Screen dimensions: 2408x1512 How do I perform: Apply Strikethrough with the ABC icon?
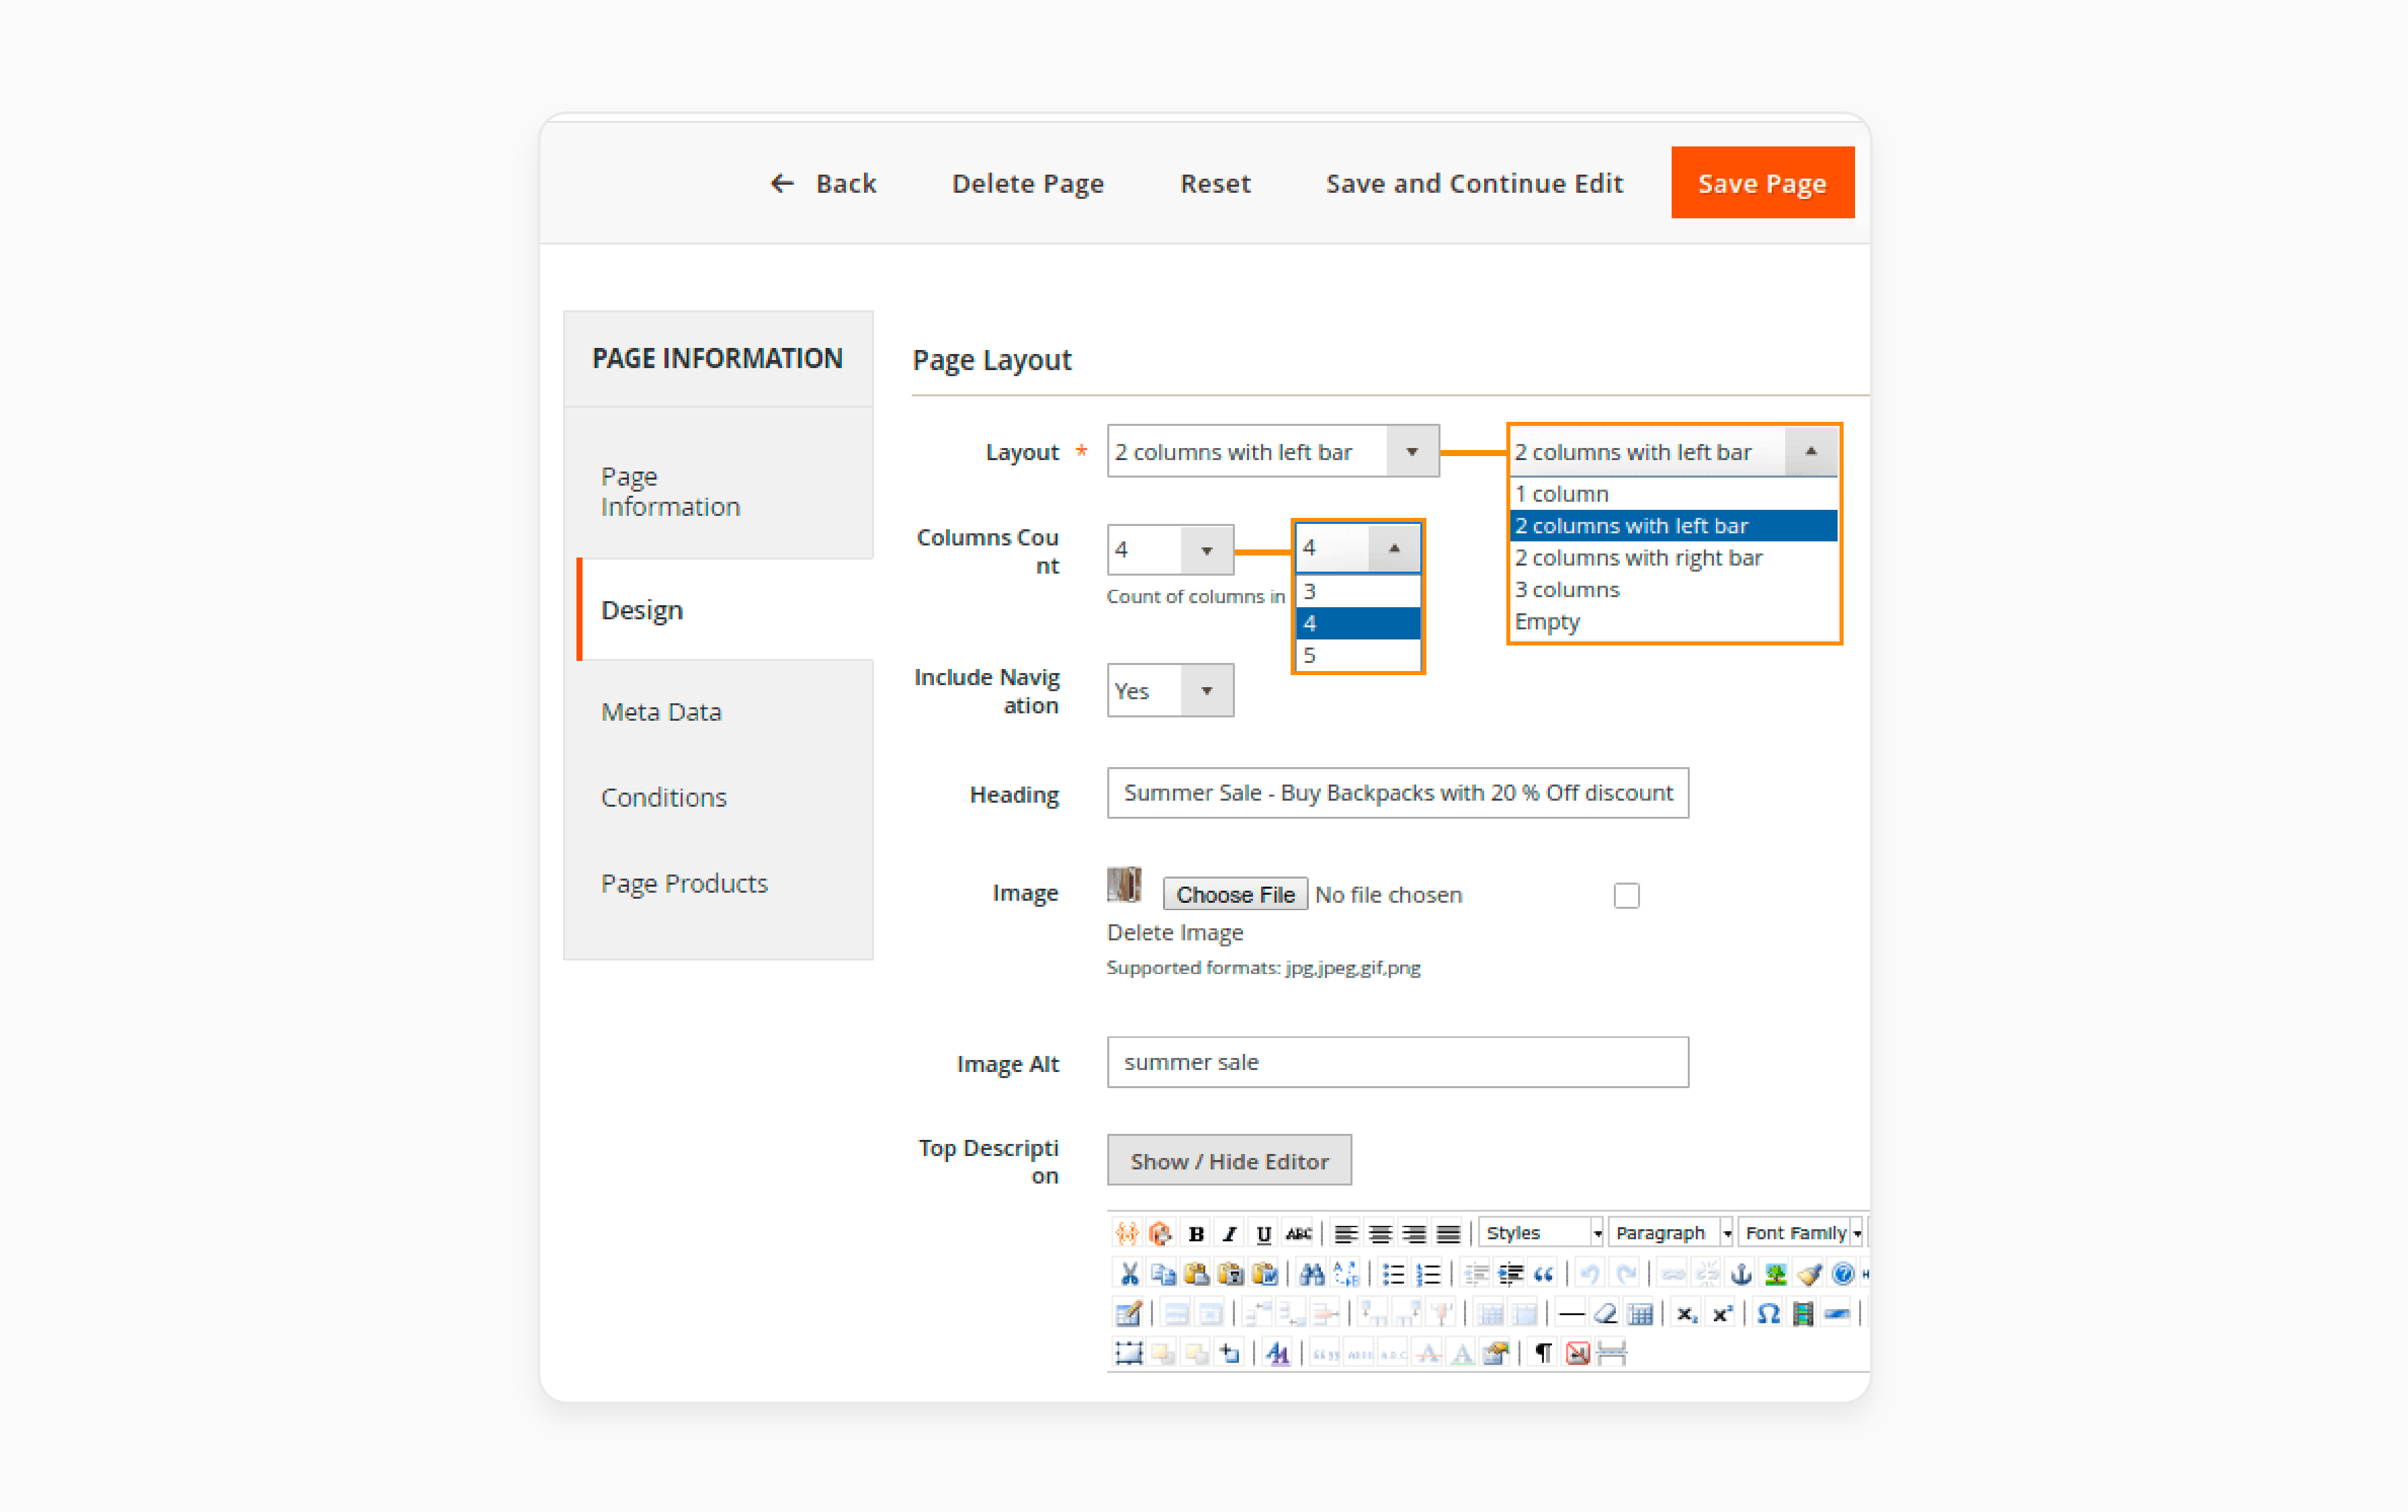(1298, 1233)
